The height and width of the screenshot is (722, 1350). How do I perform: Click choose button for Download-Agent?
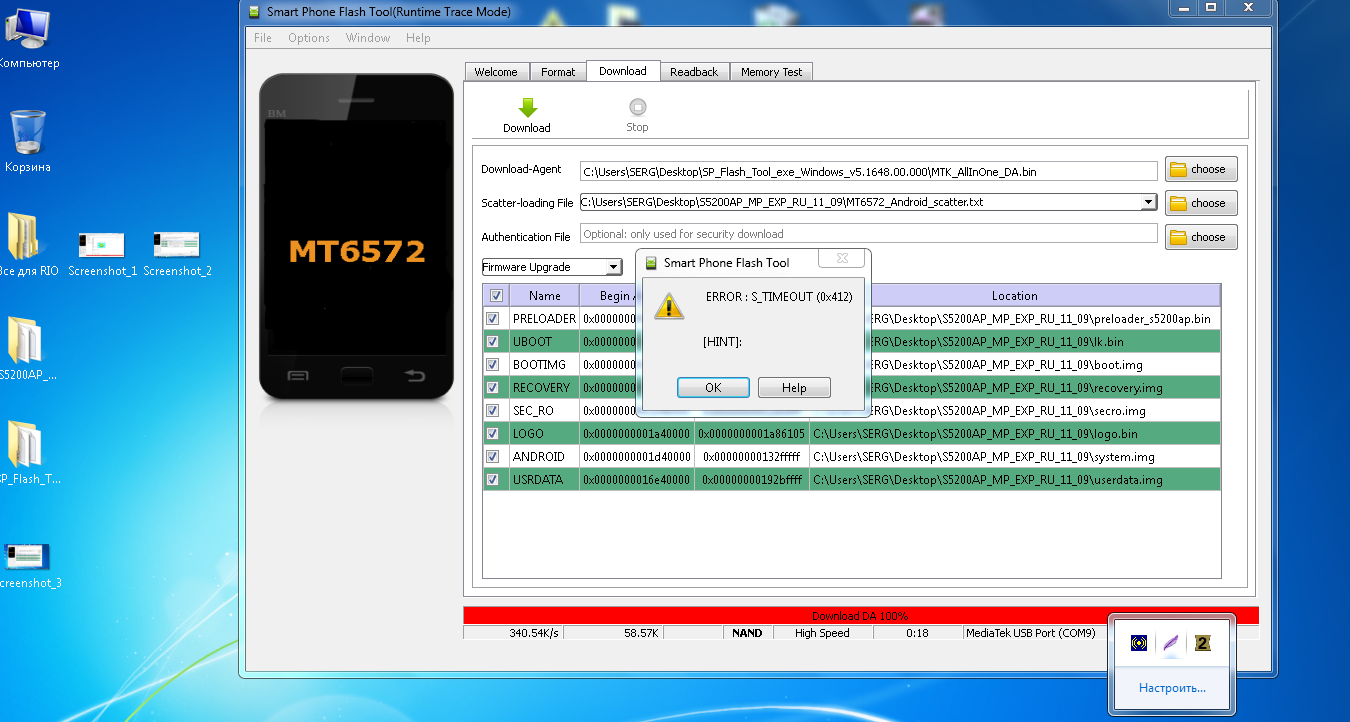[x=1200, y=169]
